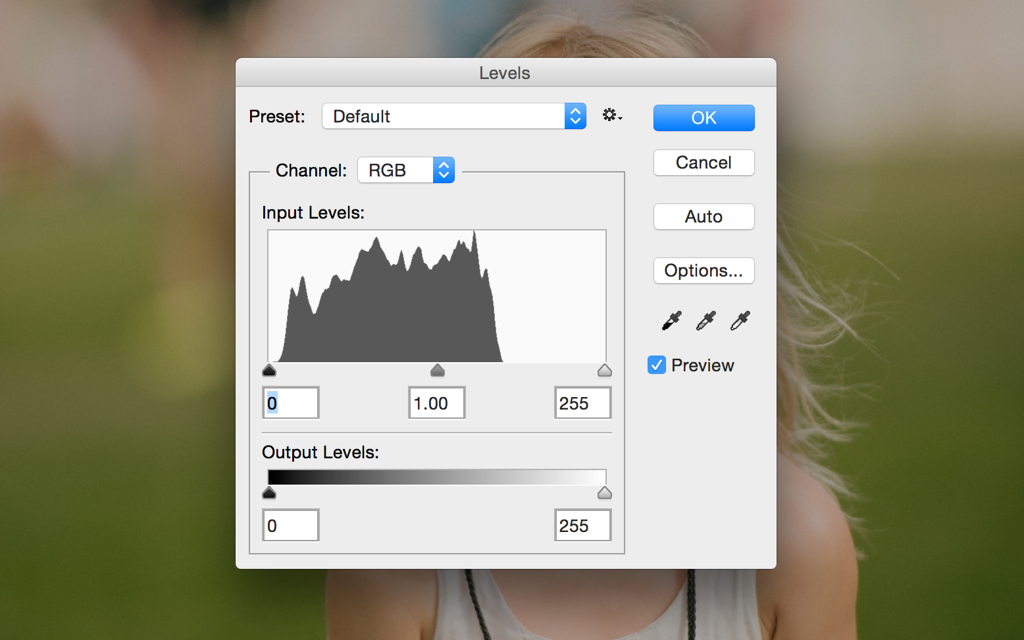Click the output levels white slider
Image resolution: width=1024 pixels, height=640 pixels.
point(605,492)
